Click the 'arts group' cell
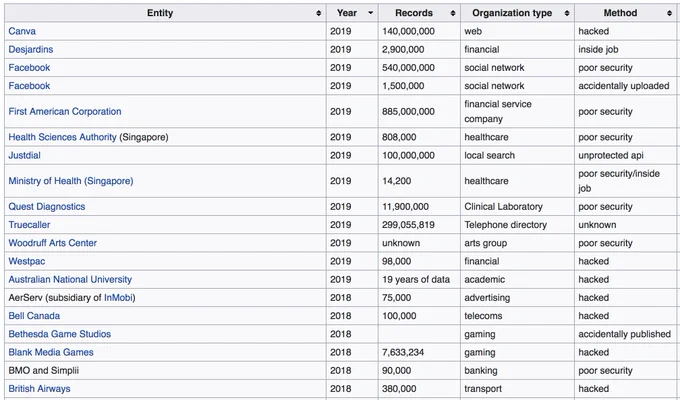This screenshot has width=680, height=400. [x=517, y=243]
